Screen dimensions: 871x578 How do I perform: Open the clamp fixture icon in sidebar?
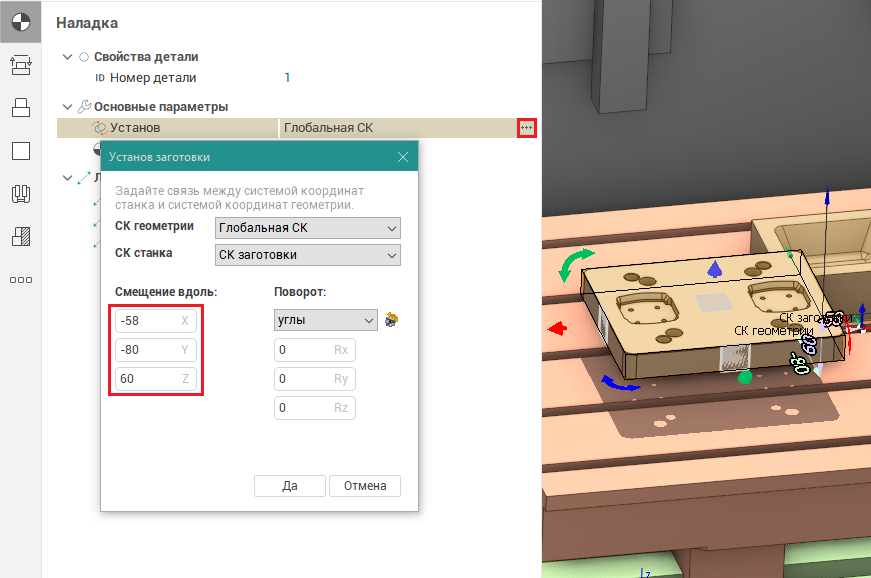point(21,194)
